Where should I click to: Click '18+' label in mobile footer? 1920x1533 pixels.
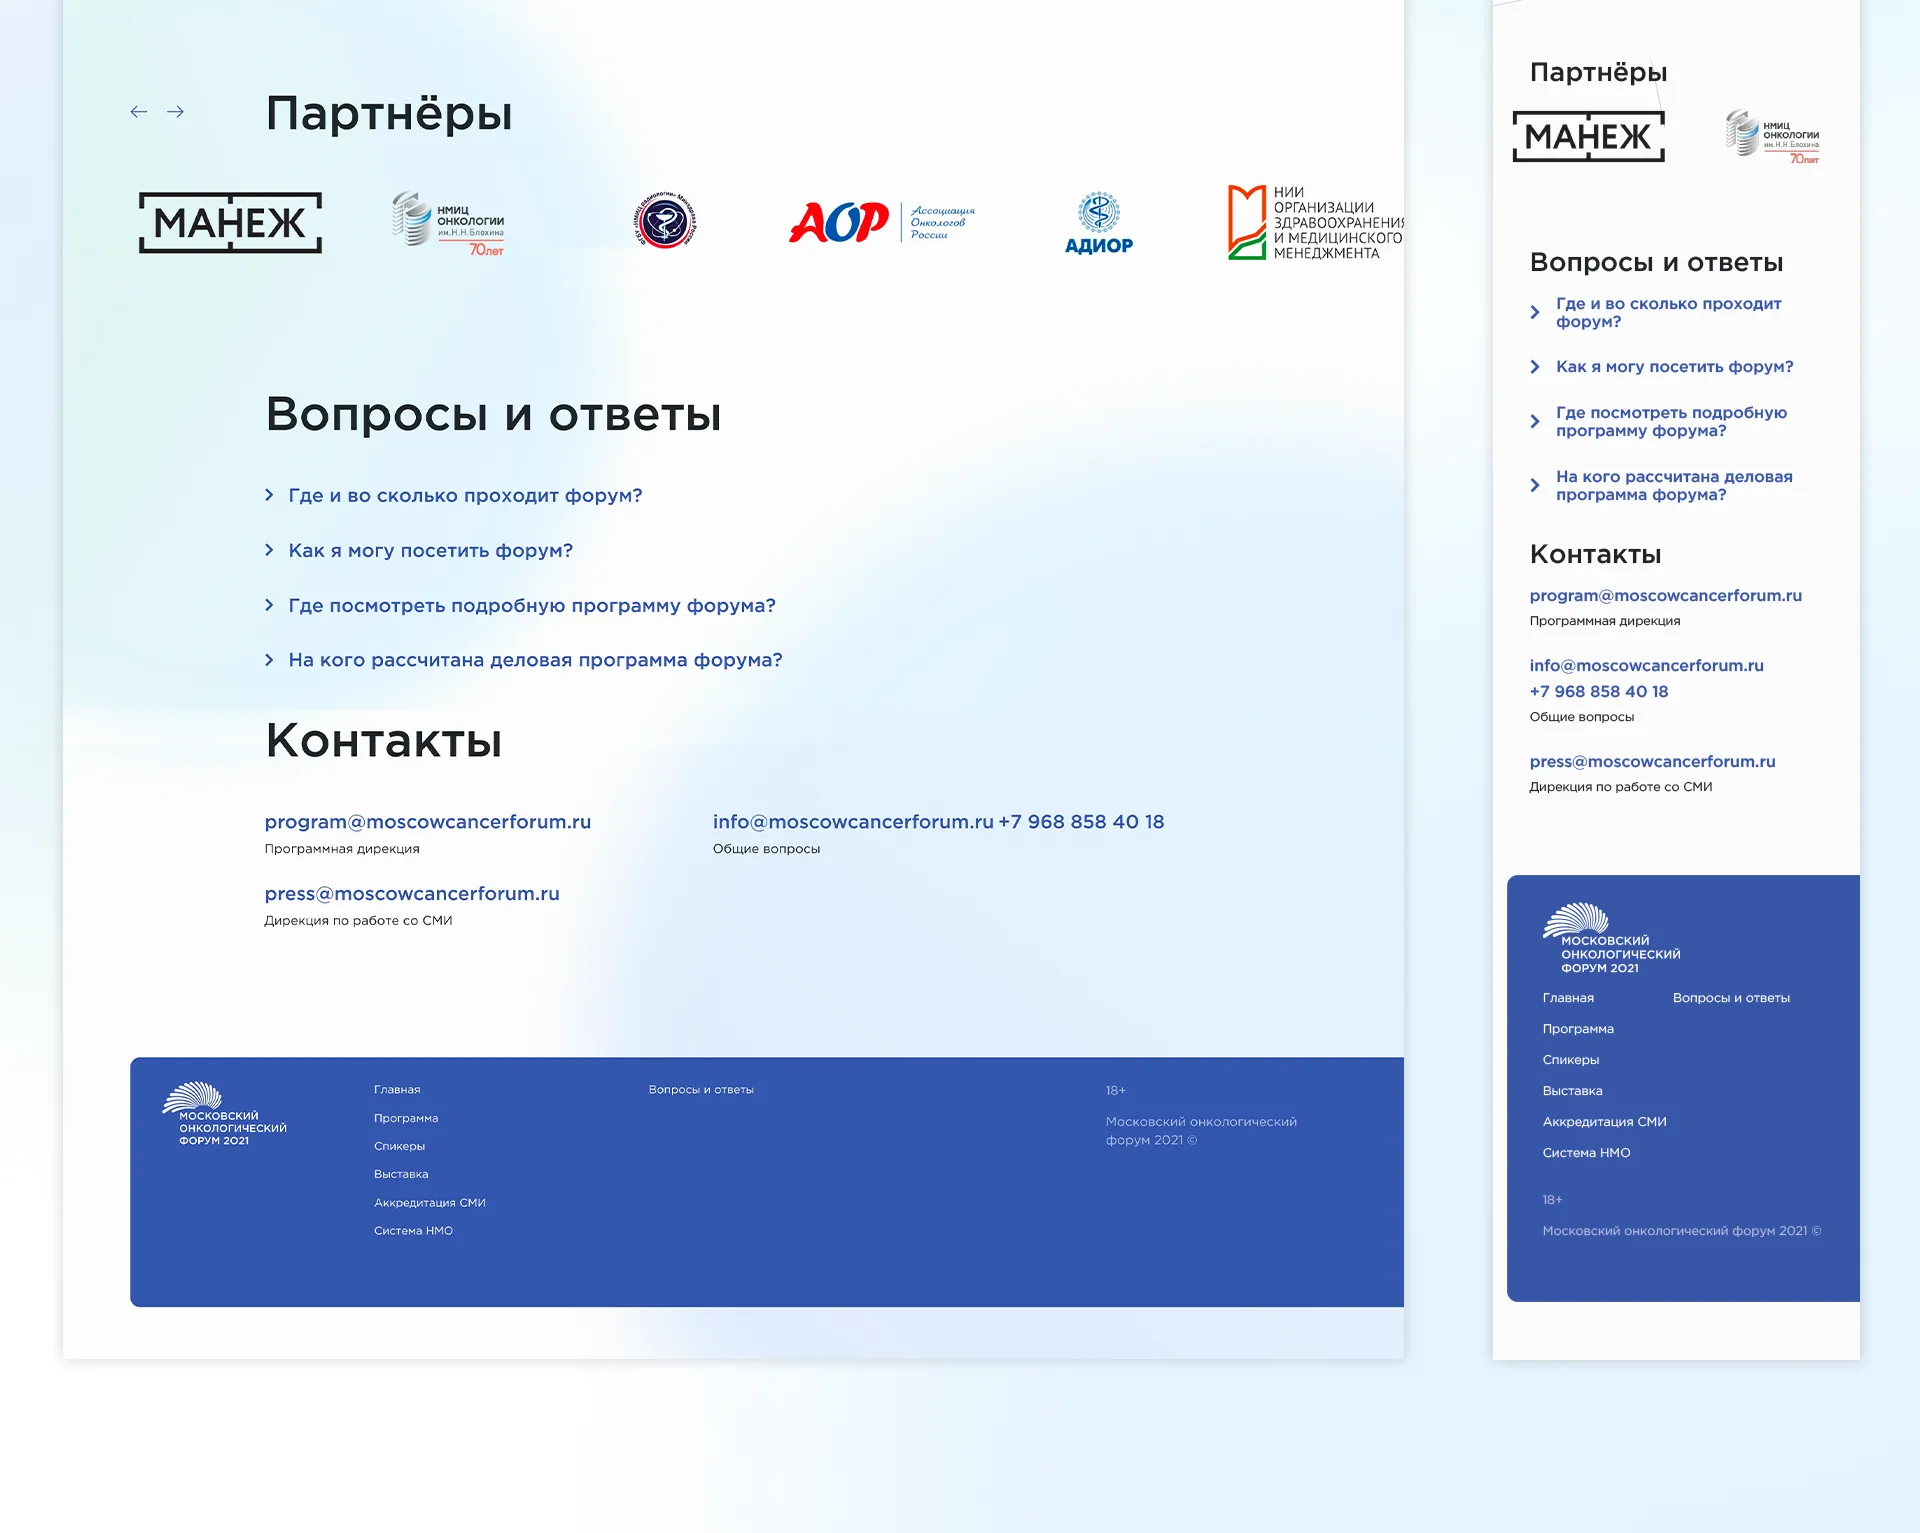pos(1552,1200)
